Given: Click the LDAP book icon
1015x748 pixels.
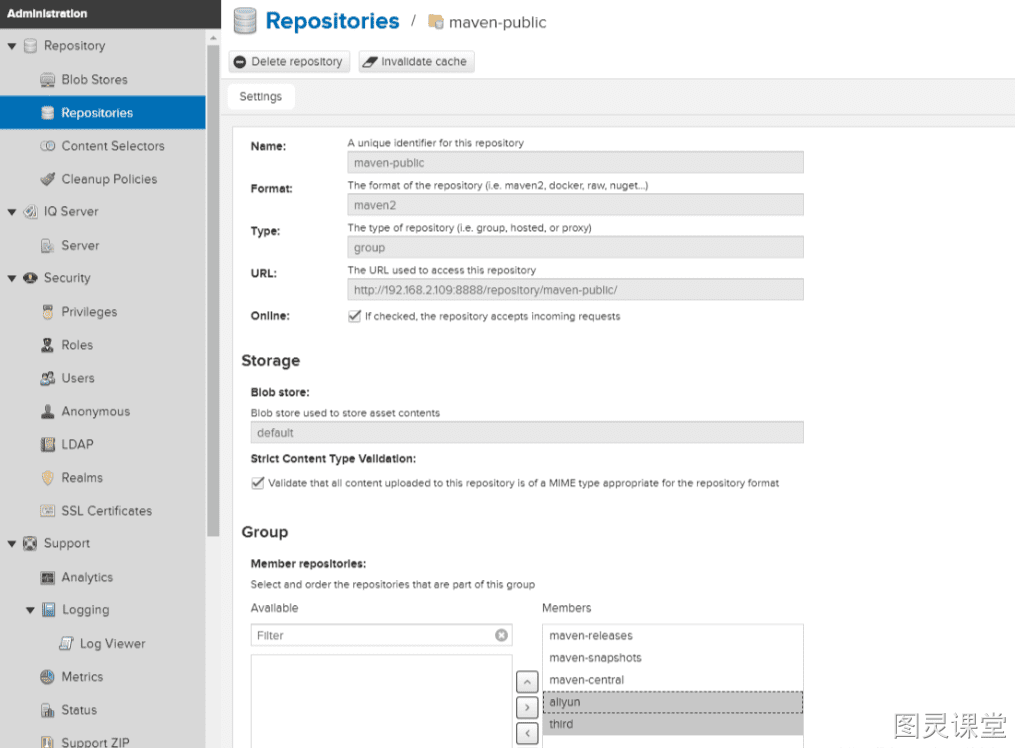Looking at the screenshot, I should [47, 445].
